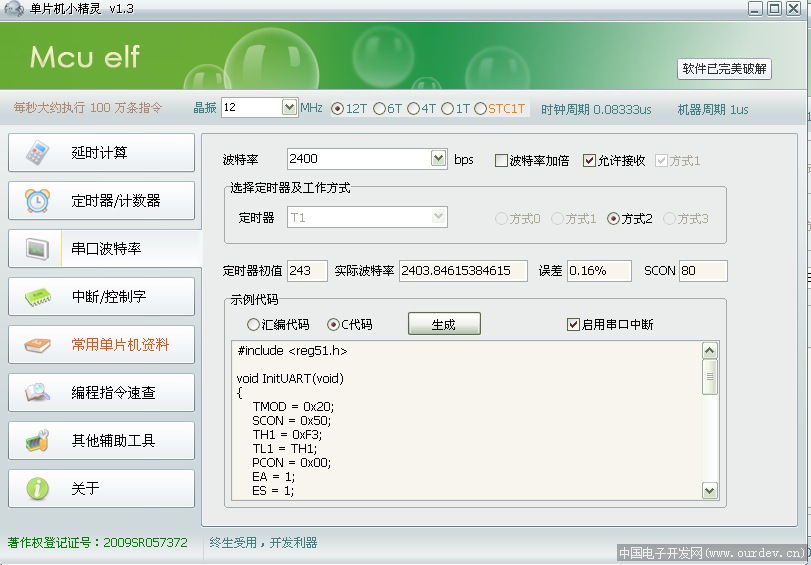Click the 时钟周期 0.08333us label
Image resolution: width=811 pixels, height=565 pixels.
point(596,109)
